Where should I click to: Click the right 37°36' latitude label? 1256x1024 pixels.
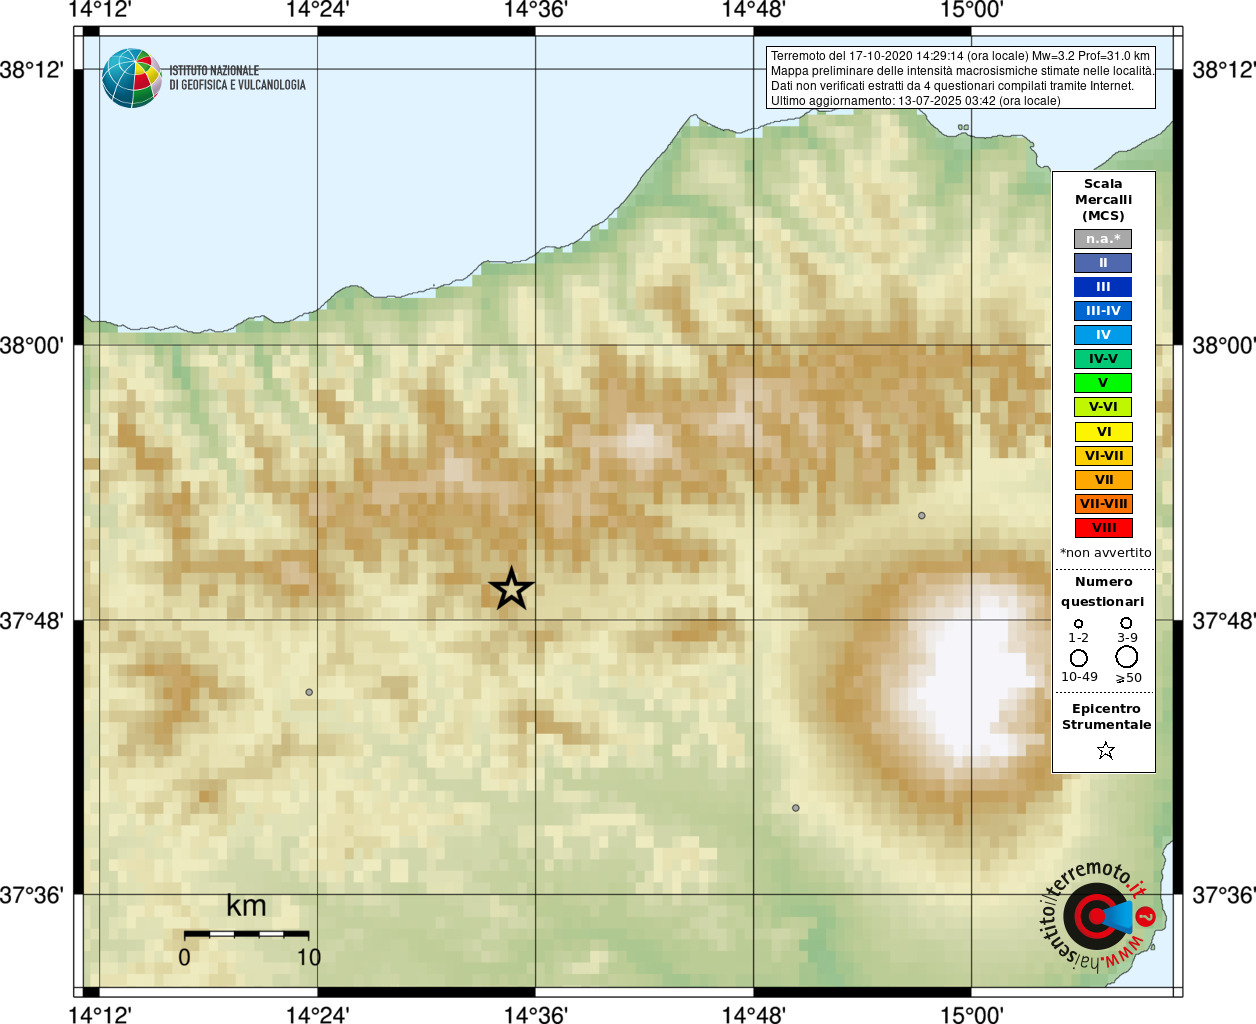coord(1224,895)
